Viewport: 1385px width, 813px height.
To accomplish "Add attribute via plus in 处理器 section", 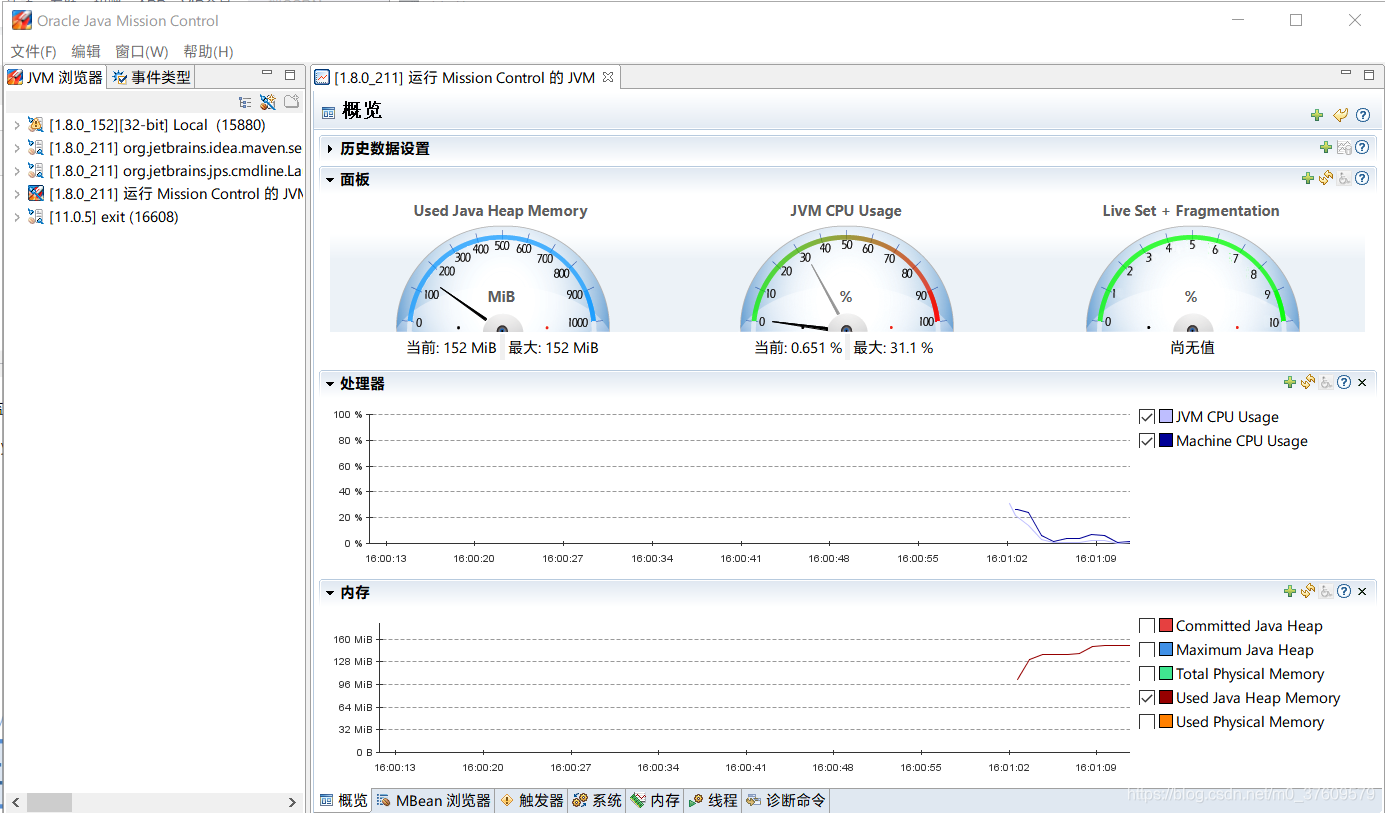I will pos(1290,382).
